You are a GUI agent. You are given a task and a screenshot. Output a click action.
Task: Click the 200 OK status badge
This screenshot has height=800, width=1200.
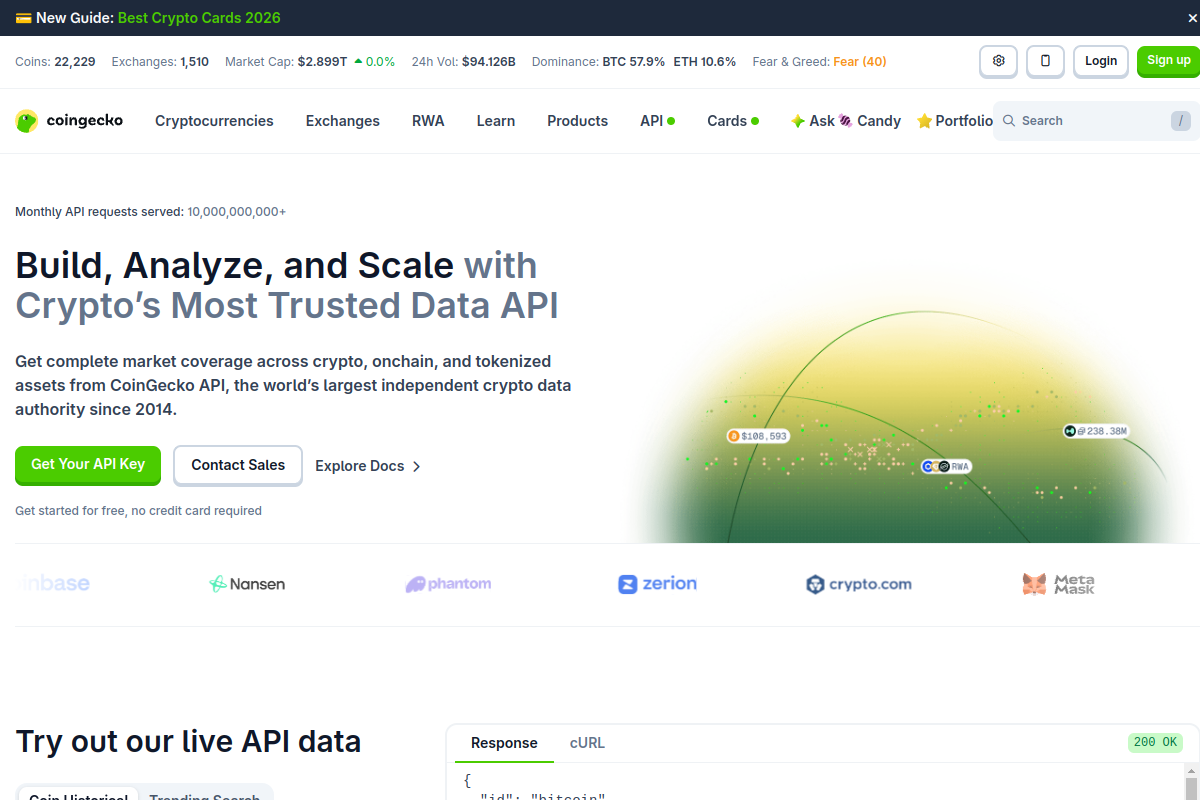click(1155, 742)
